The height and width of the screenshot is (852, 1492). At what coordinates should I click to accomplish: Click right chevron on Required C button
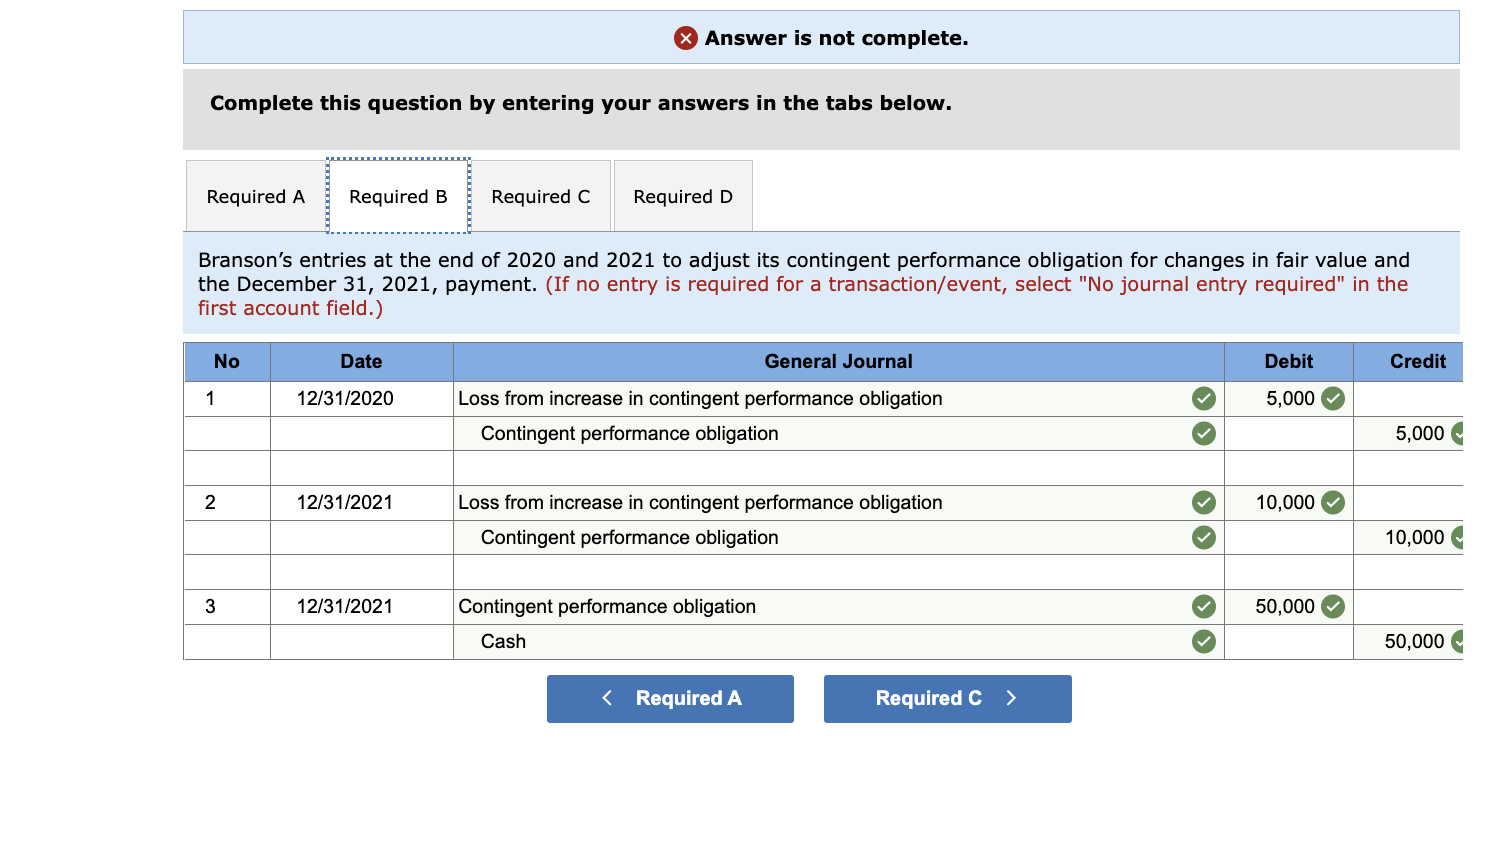coord(1011,698)
